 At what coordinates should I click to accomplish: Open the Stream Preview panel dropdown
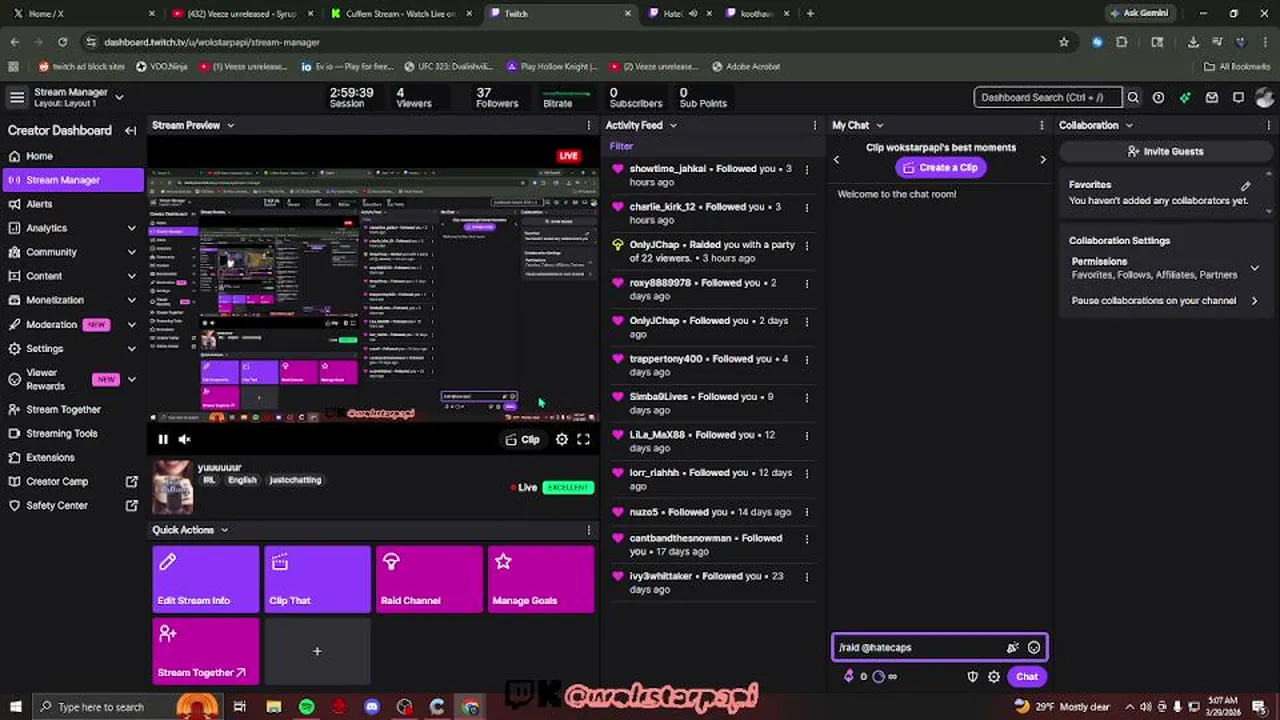coord(230,126)
